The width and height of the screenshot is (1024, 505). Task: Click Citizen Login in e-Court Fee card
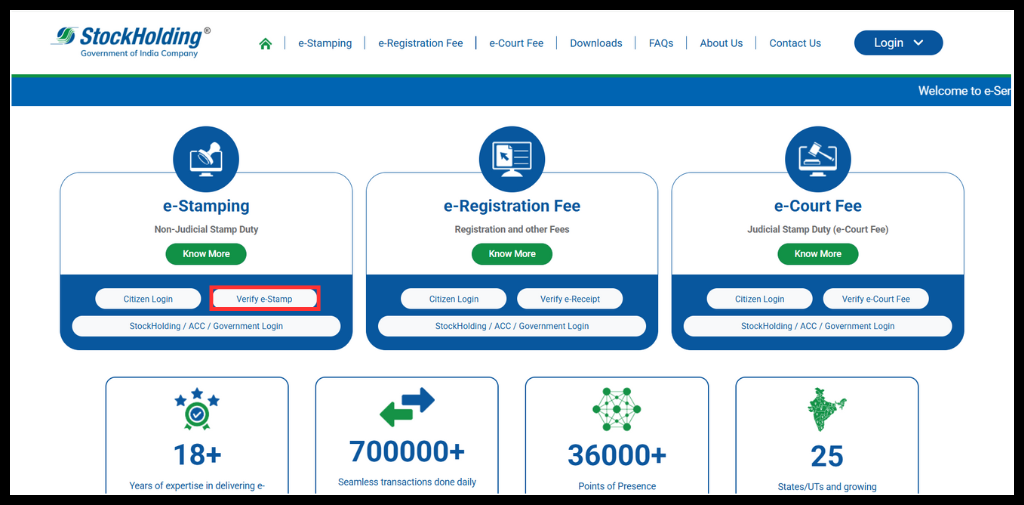tap(760, 299)
